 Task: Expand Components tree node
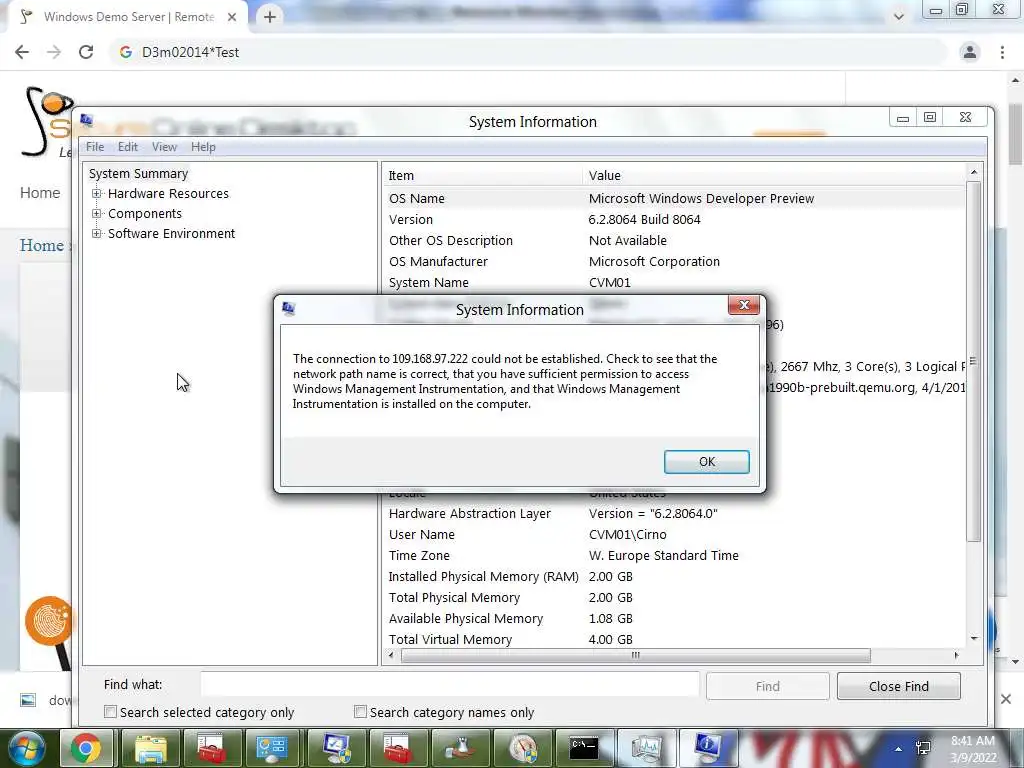(97, 214)
